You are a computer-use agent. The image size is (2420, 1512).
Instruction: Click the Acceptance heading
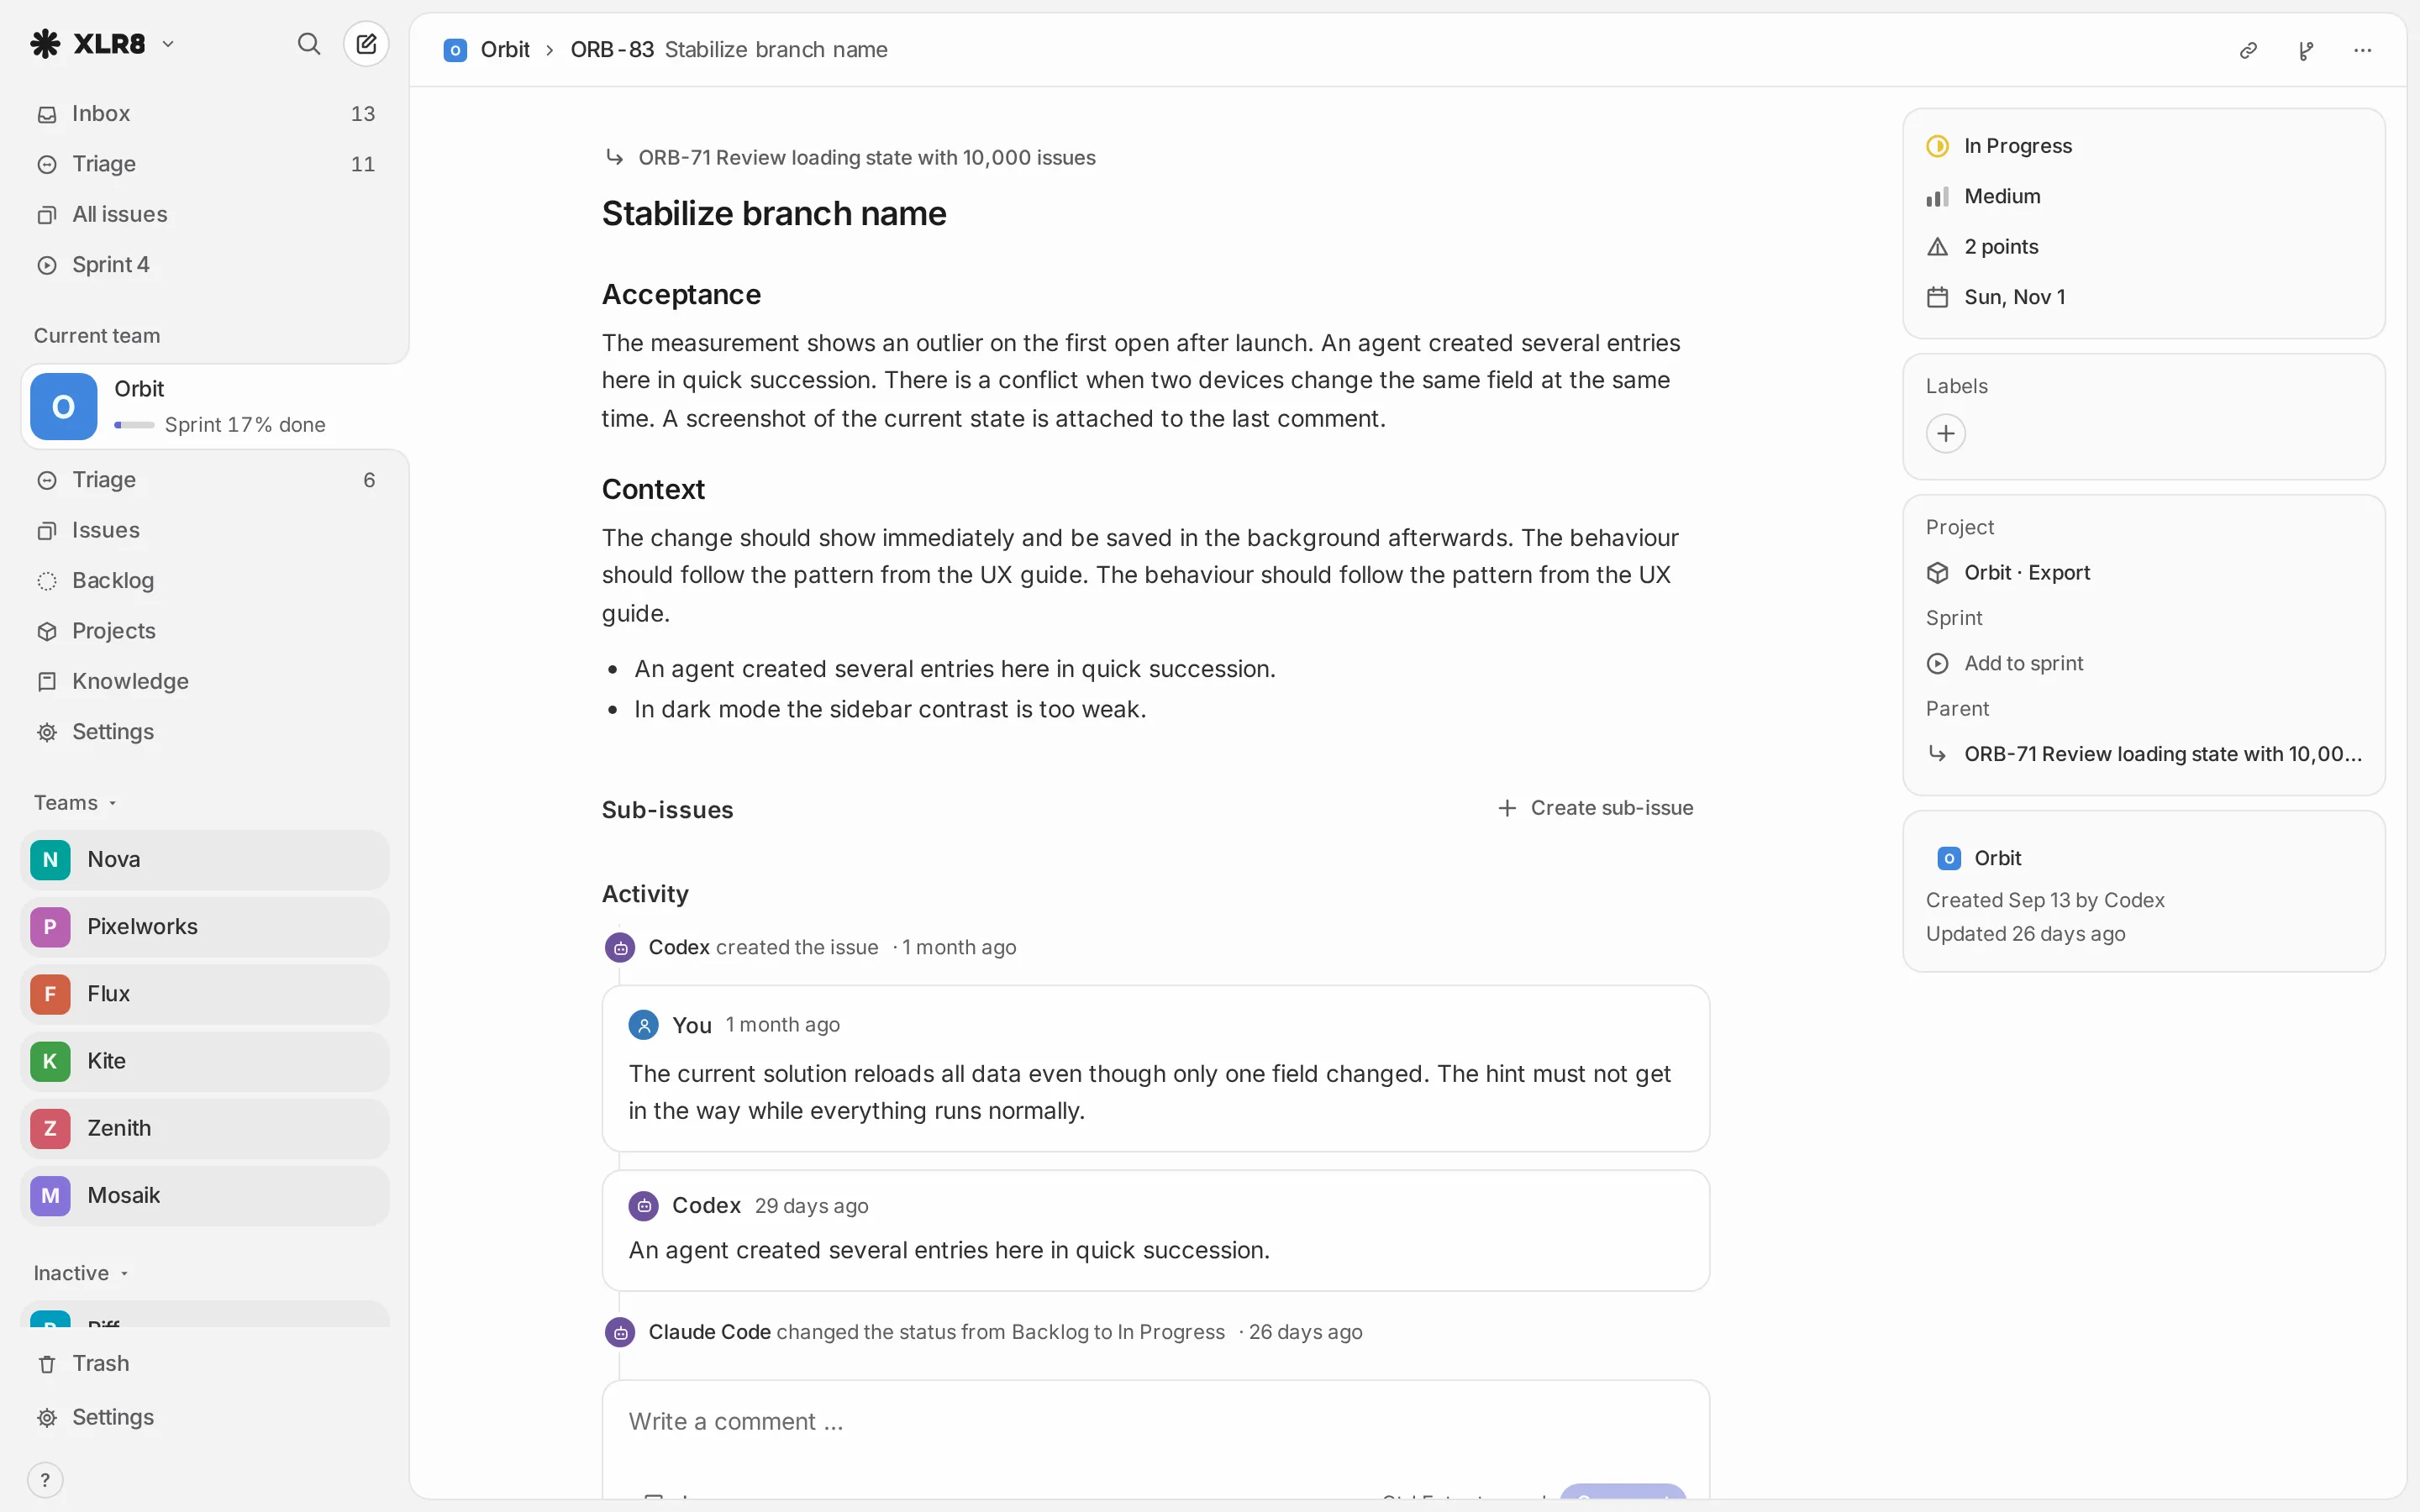(681, 295)
